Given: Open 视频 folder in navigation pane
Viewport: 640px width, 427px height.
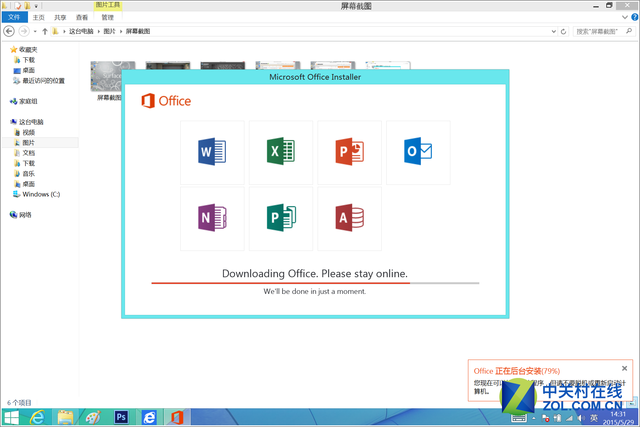Looking at the screenshot, I should 29,132.
